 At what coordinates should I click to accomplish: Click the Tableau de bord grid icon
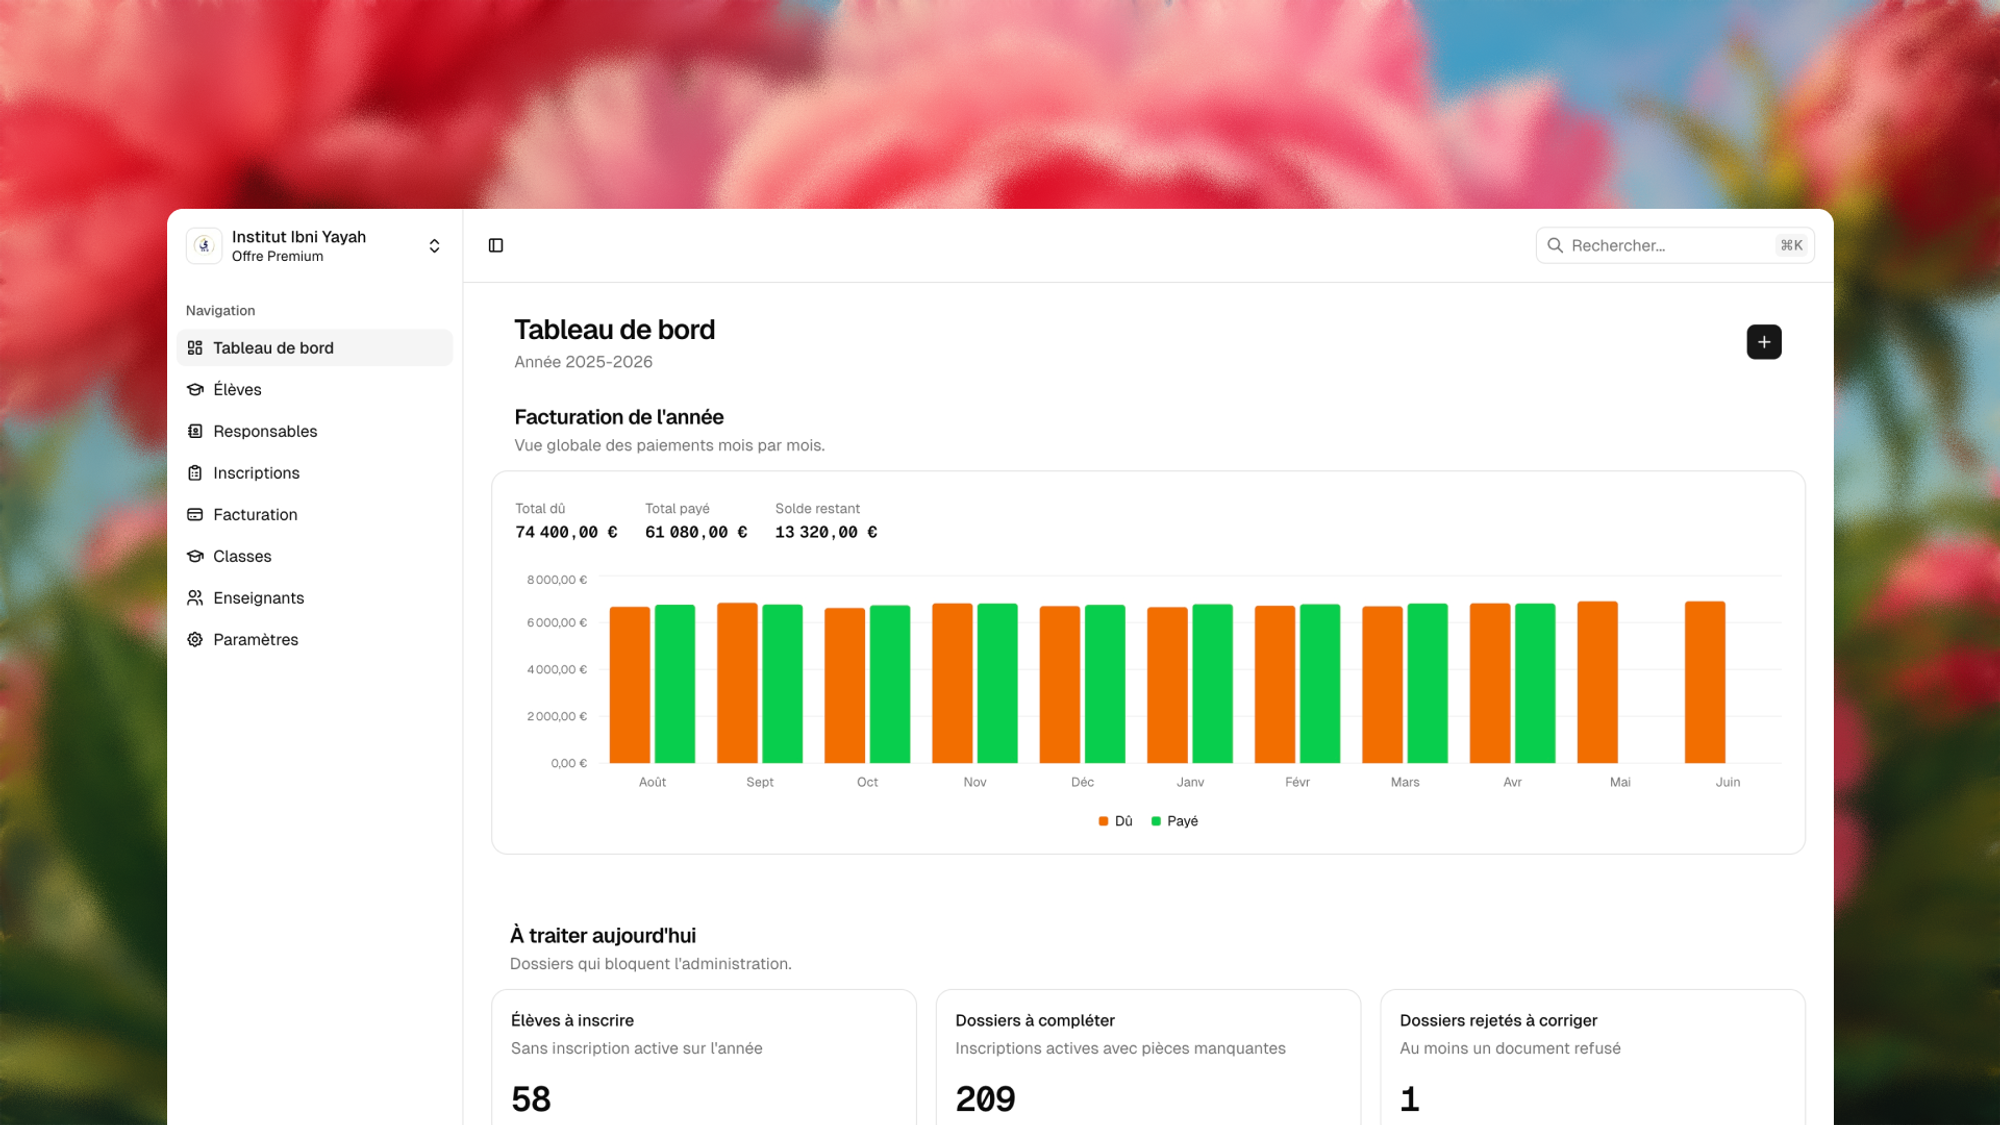point(195,348)
